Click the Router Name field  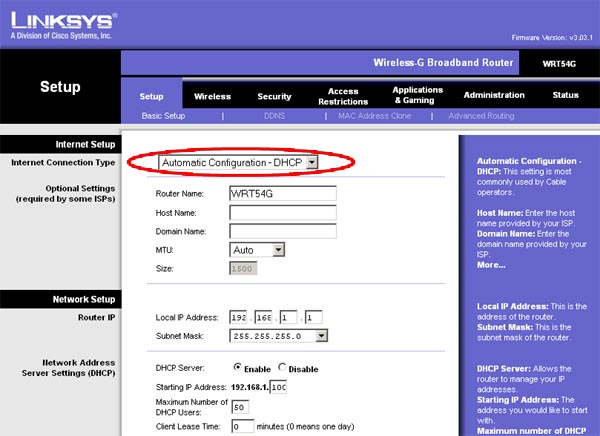coord(282,194)
